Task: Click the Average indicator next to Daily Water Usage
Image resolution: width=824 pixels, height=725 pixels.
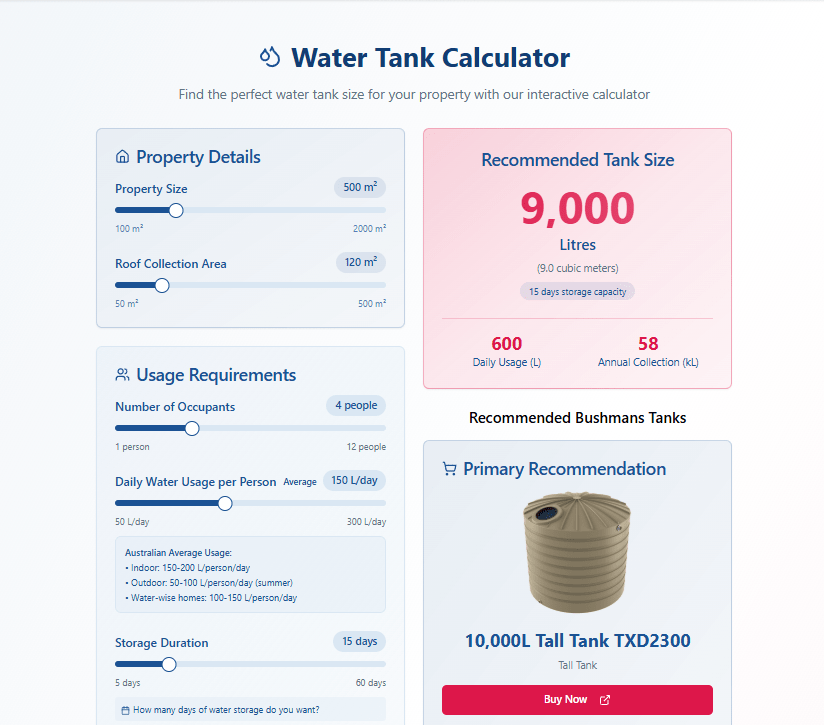Action: (300, 481)
